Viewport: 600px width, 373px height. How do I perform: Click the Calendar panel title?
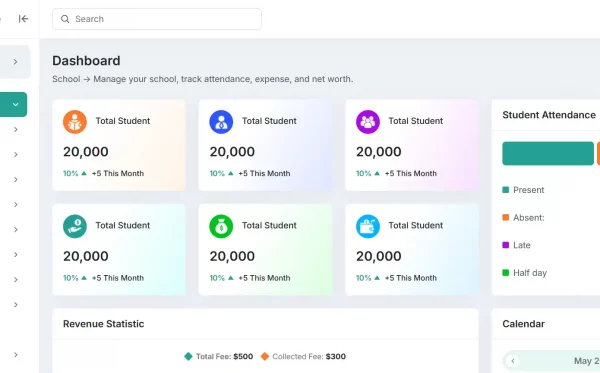pyautogui.click(x=523, y=324)
